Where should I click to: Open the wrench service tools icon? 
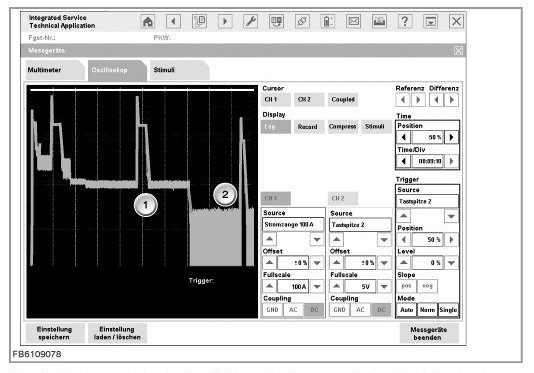click(x=251, y=22)
